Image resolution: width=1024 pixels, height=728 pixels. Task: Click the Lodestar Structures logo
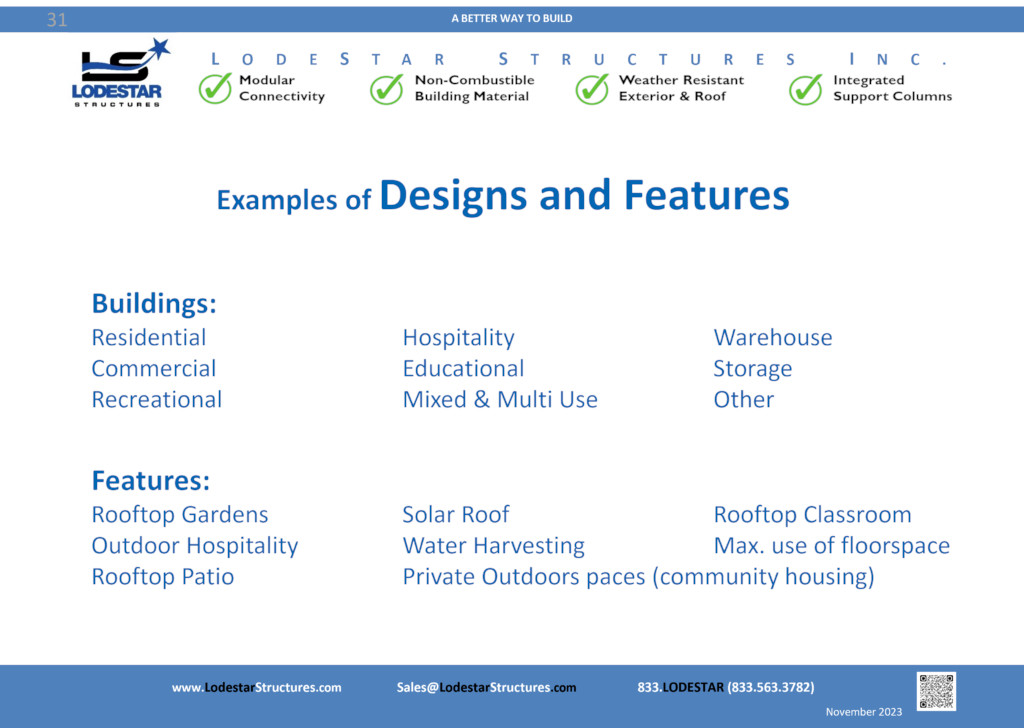pos(120,72)
